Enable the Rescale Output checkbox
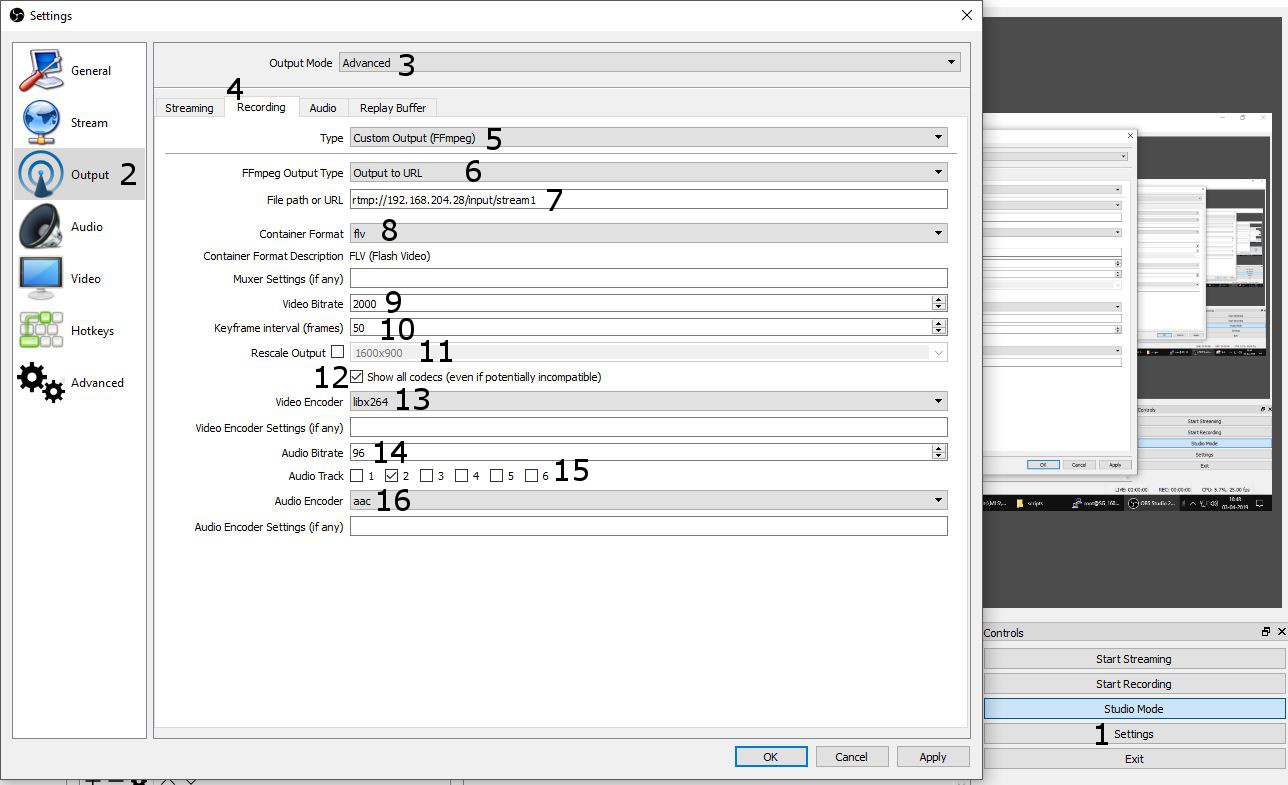 coord(337,352)
